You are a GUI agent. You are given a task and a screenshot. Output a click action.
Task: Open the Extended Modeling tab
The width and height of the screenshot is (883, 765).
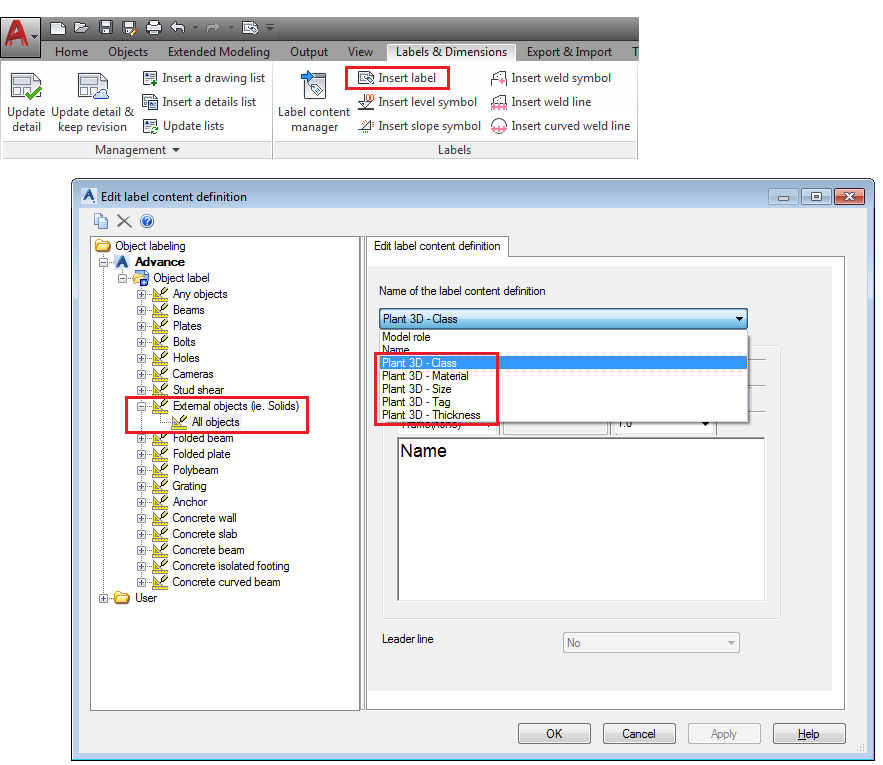(x=218, y=52)
